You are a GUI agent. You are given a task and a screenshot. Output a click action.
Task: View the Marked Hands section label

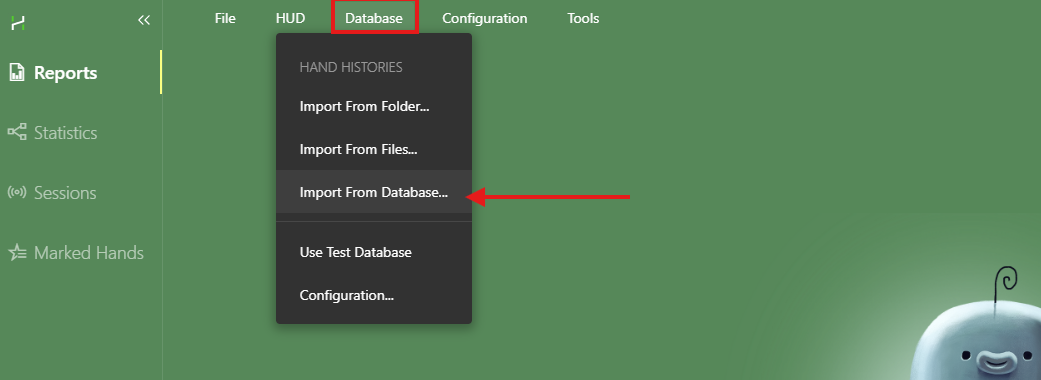coord(89,252)
